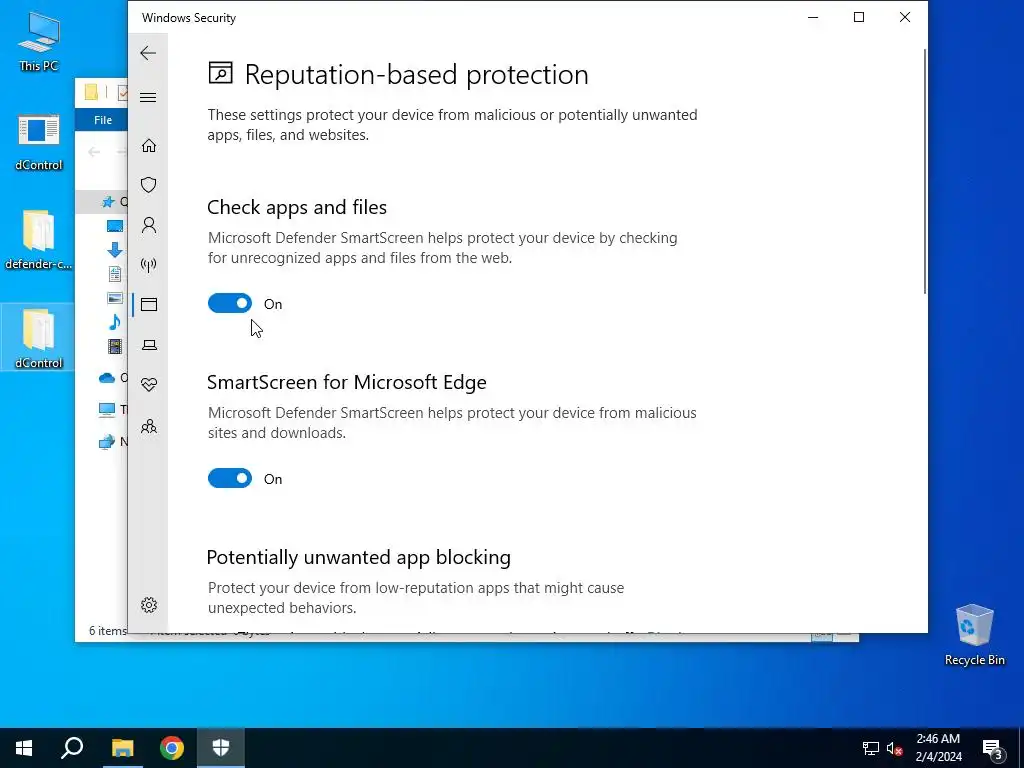
Task: Open notification Action Center icon
Action: point(992,748)
